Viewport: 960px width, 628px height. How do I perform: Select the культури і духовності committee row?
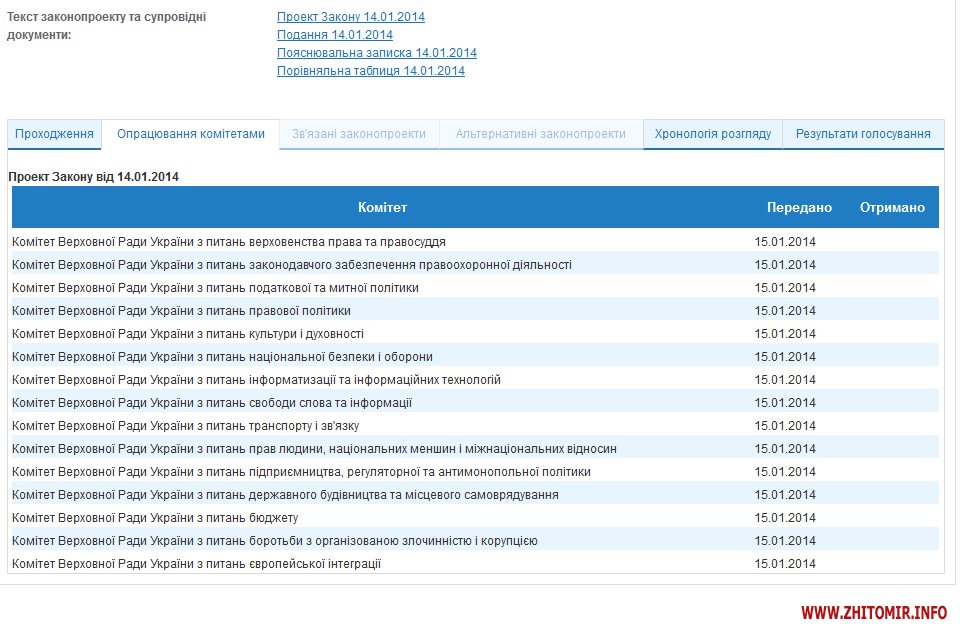pyautogui.click(x=188, y=334)
